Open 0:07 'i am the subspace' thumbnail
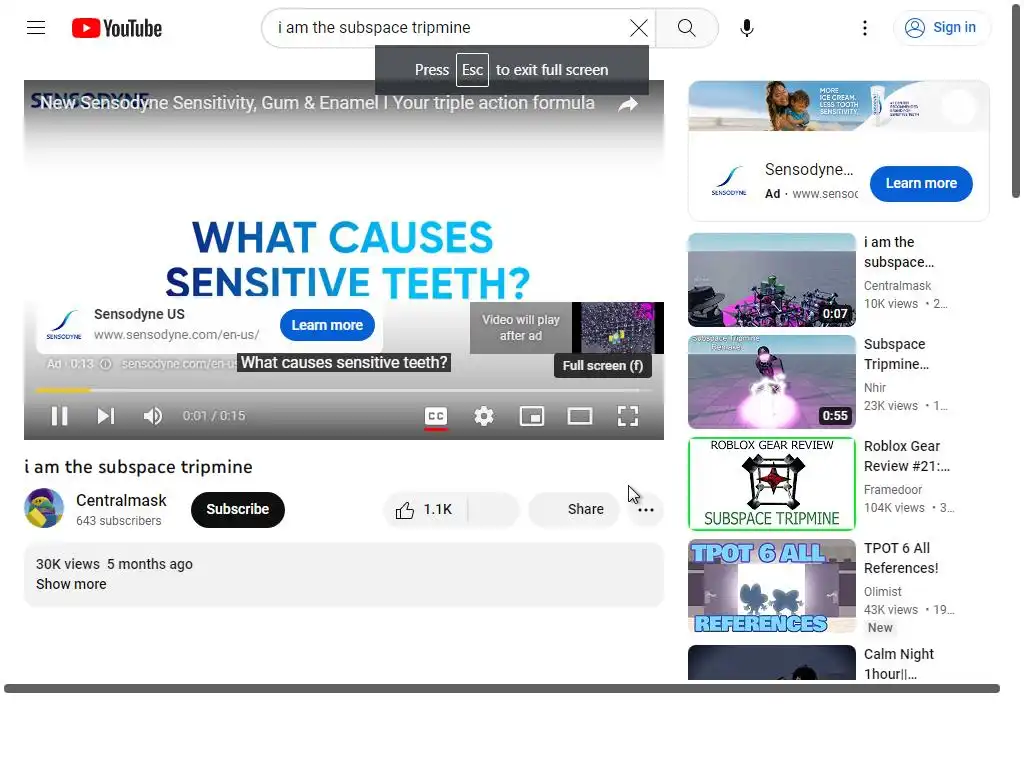The width and height of the screenshot is (1024, 768). pos(772,280)
